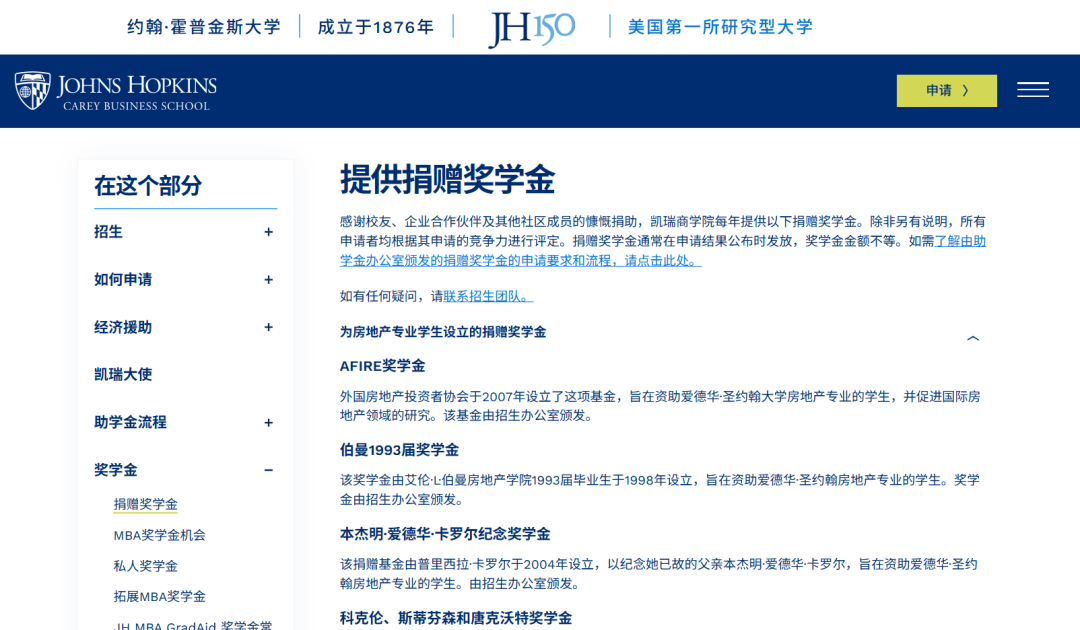Expand the 经济援助 plus icon
The height and width of the screenshot is (630, 1080).
point(269,327)
